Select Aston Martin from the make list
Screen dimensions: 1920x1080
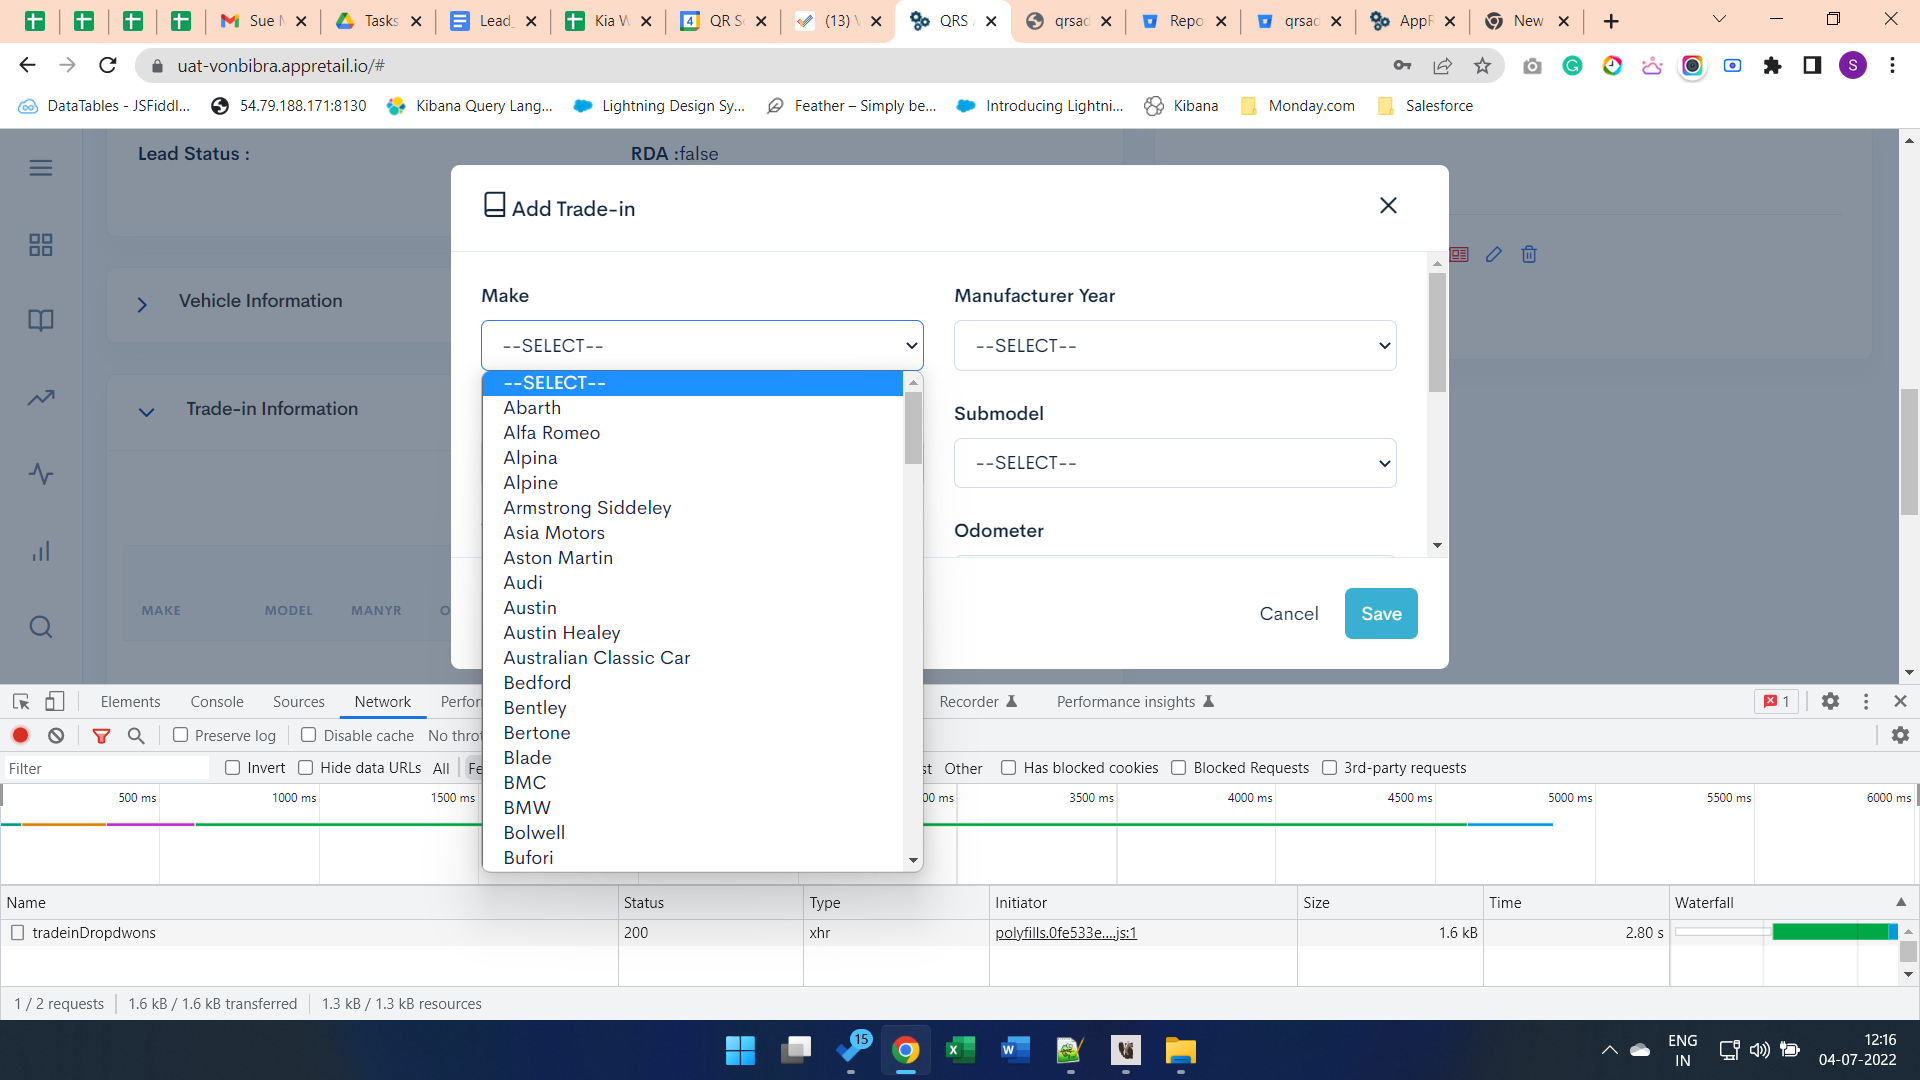click(558, 558)
